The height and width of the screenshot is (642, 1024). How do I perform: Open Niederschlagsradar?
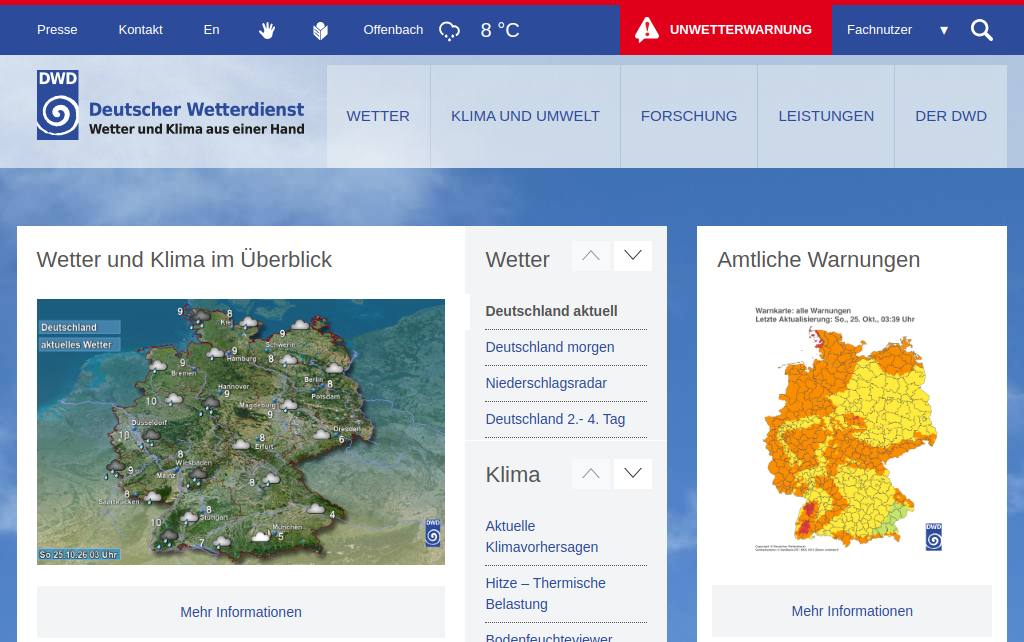pyautogui.click(x=546, y=383)
